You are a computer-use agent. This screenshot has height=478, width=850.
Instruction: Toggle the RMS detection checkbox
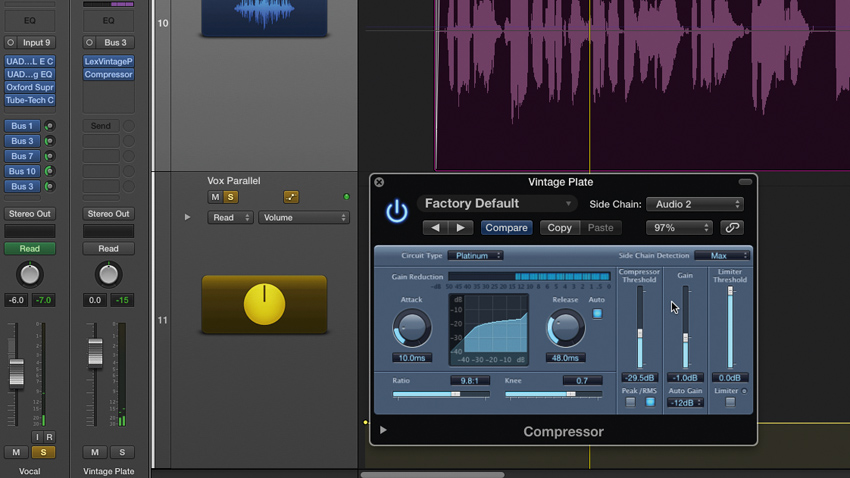tap(650, 402)
